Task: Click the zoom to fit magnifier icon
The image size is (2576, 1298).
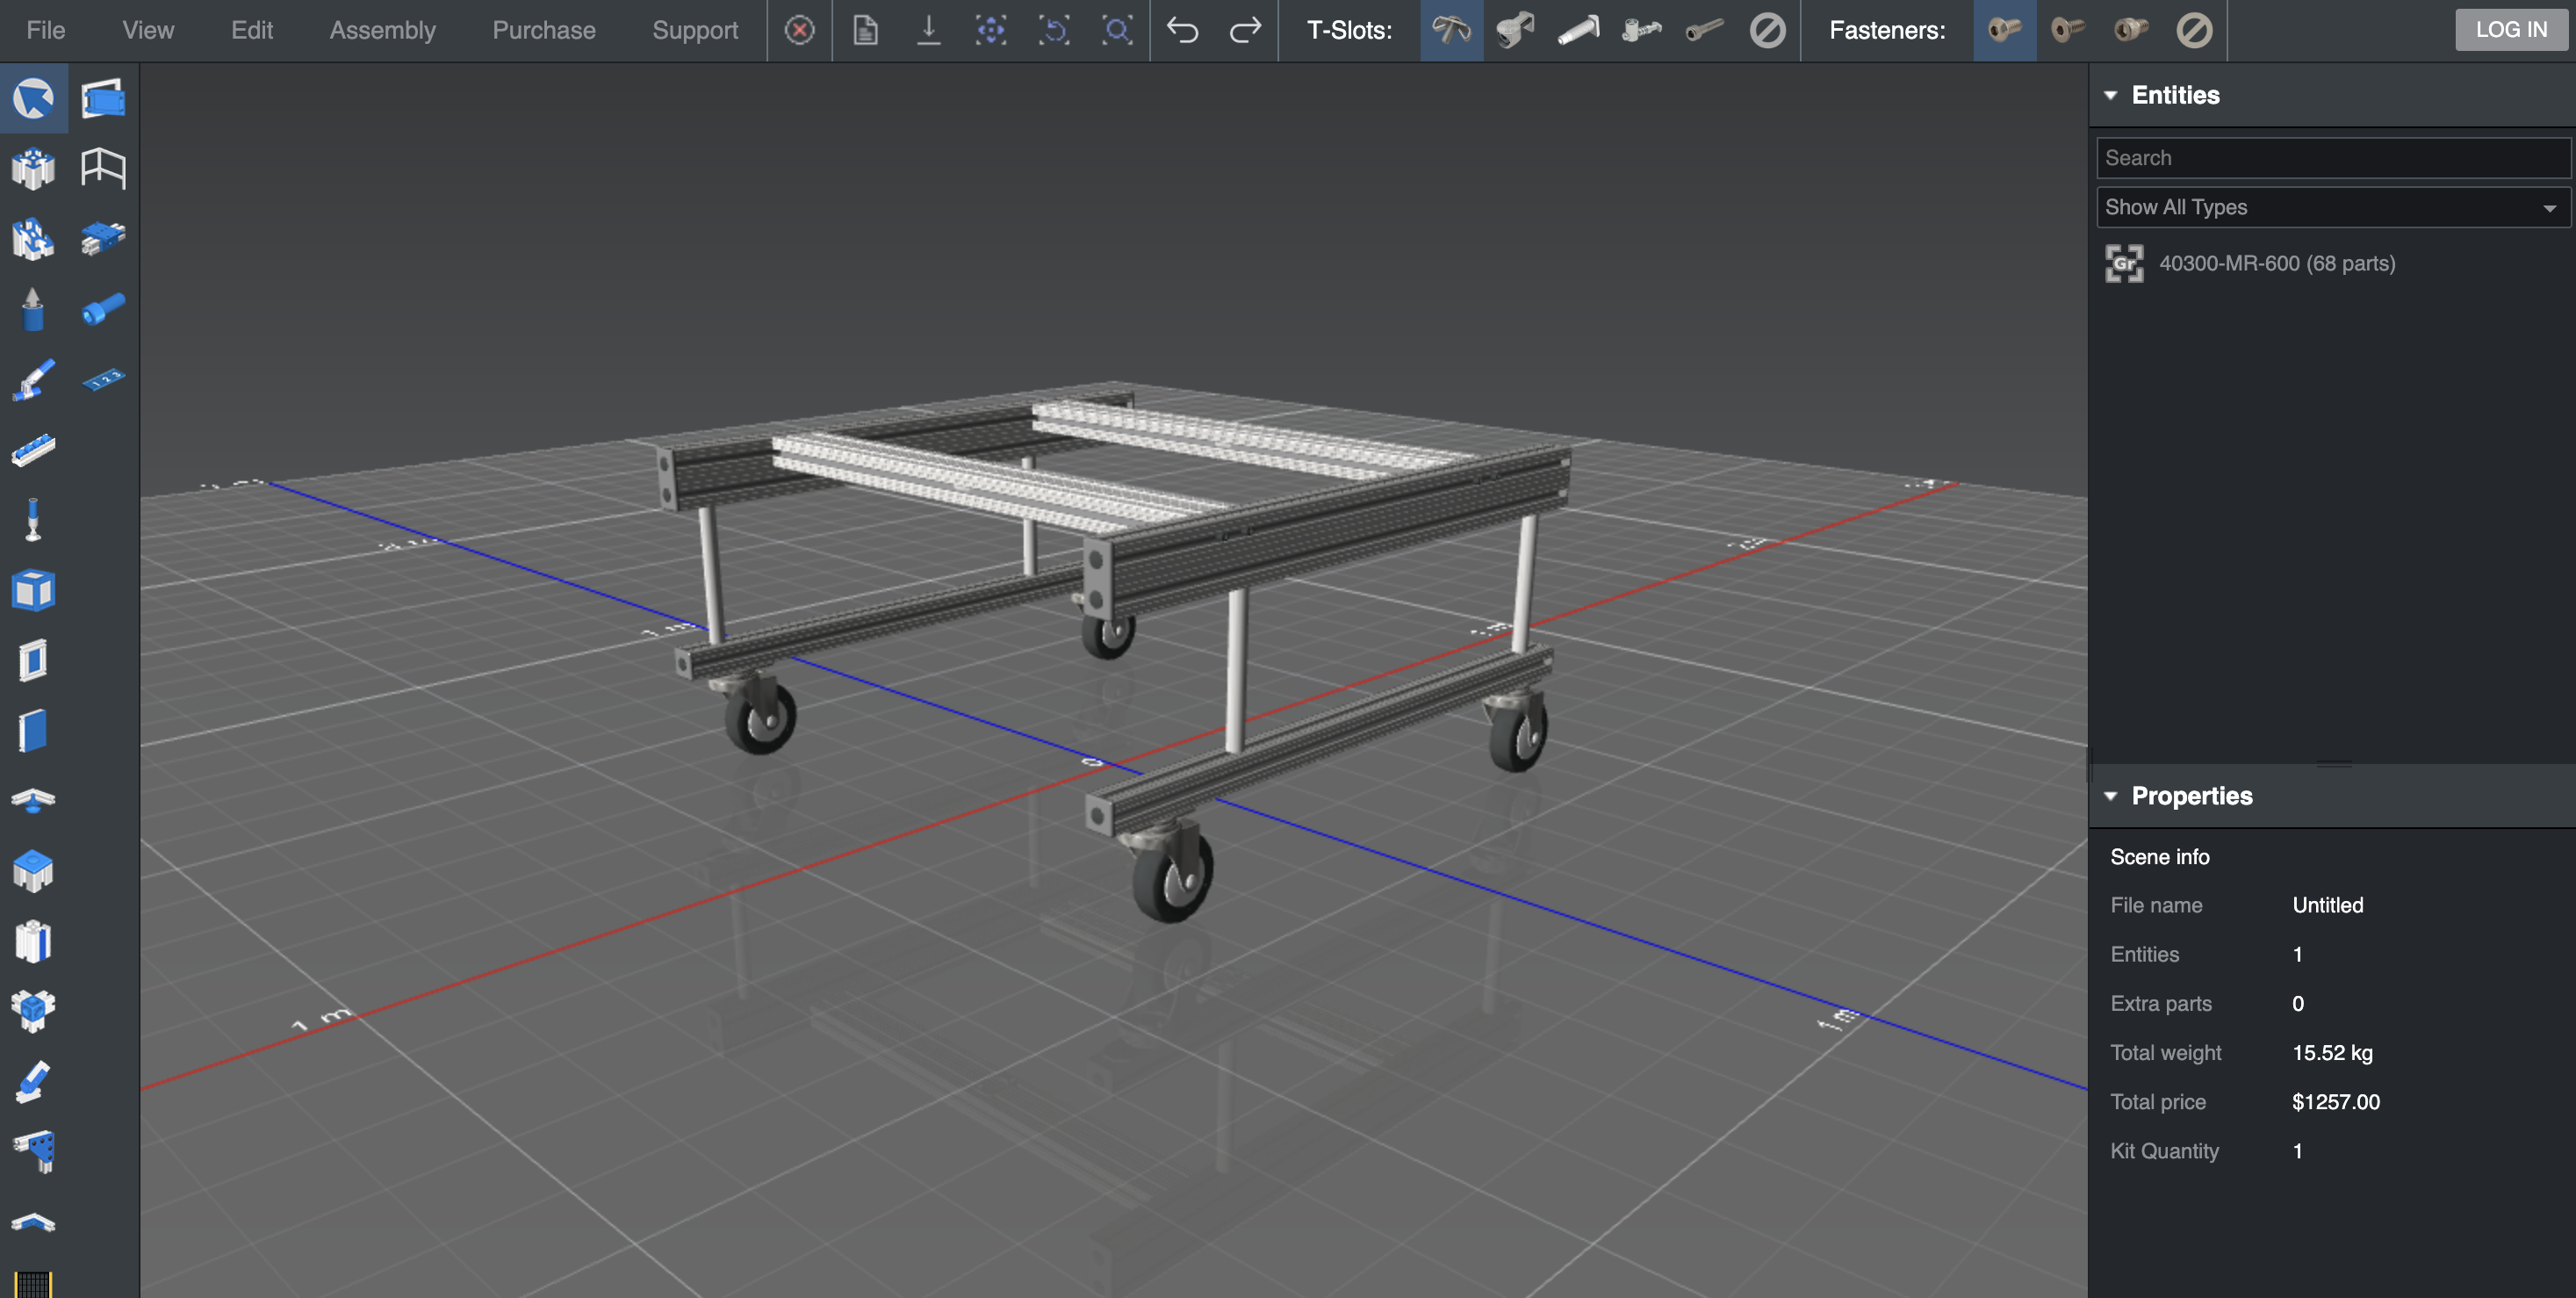Action: [1117, 30]
